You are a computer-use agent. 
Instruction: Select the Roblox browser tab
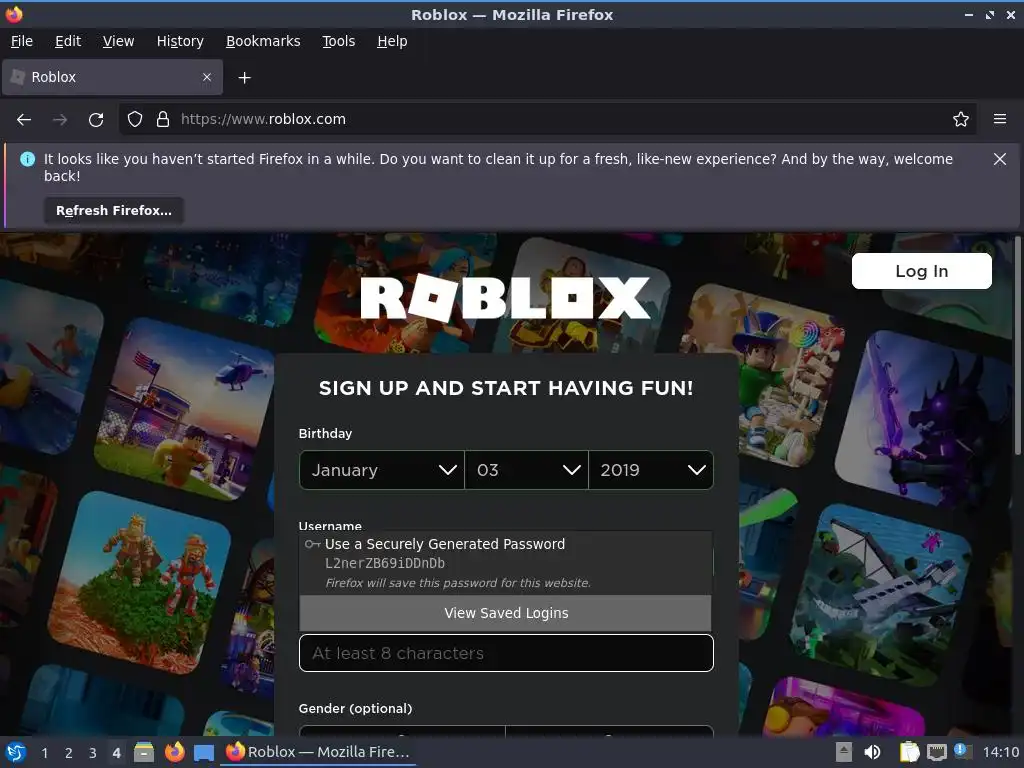pos(112,77)
